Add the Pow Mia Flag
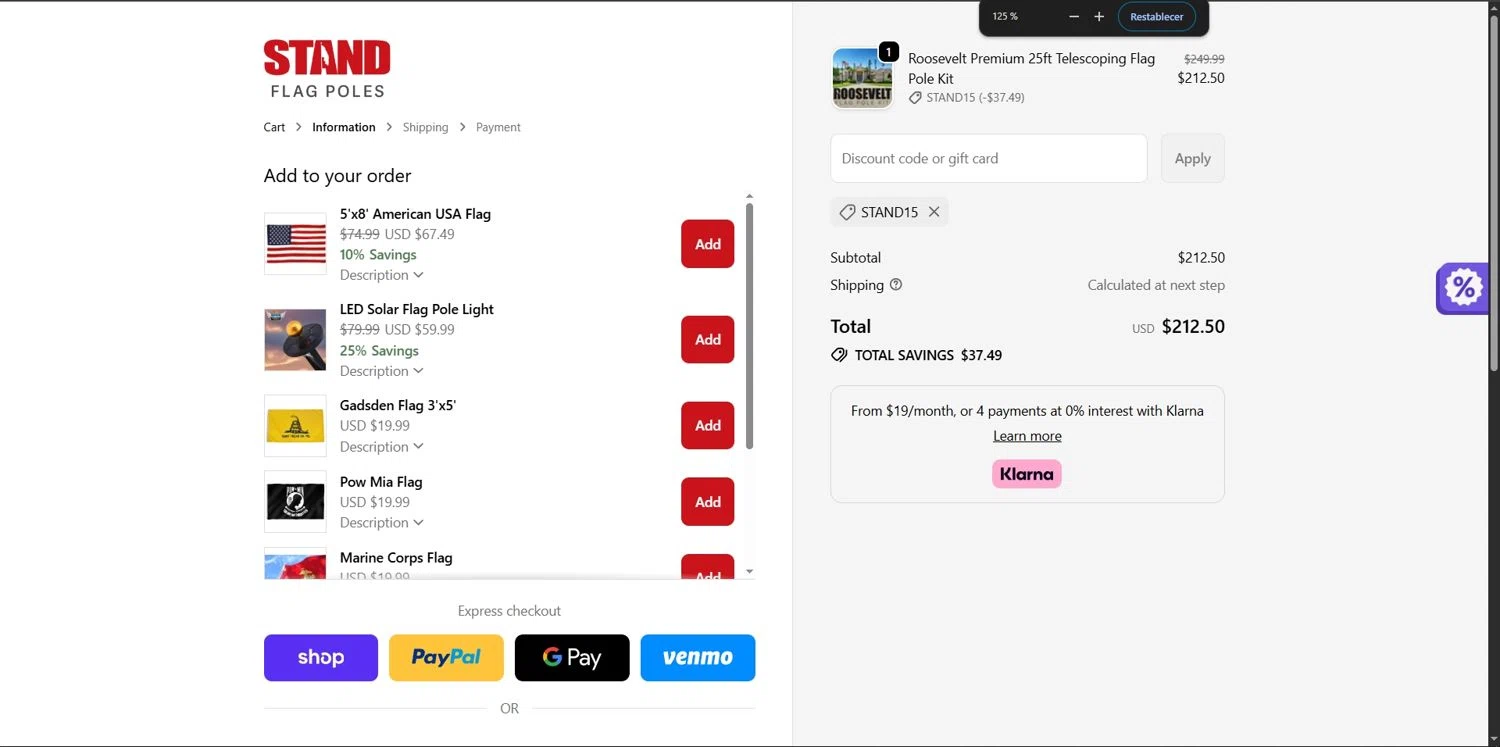This screenshot has height=747, width=1500. (708, 502)
